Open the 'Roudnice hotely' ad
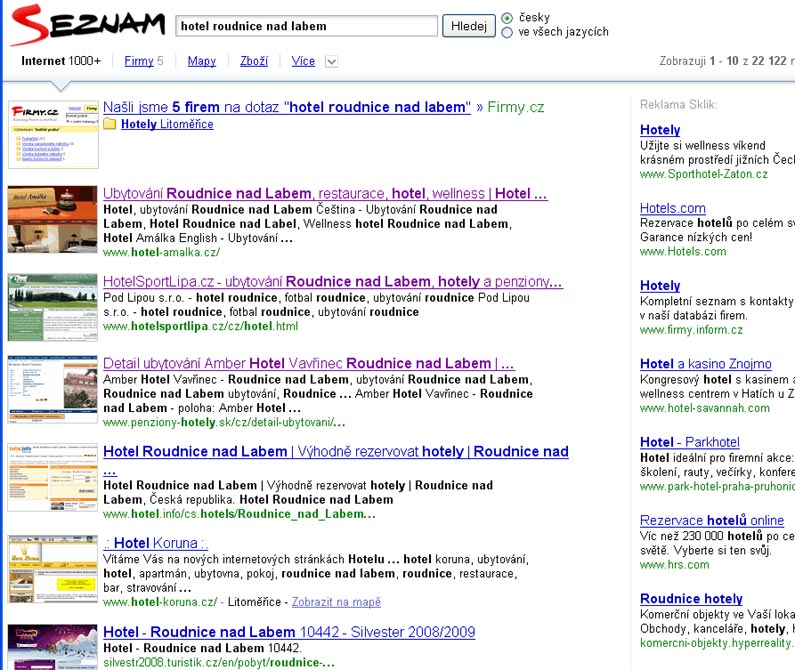Screen dimensions: 795x670 pos(691,599)
